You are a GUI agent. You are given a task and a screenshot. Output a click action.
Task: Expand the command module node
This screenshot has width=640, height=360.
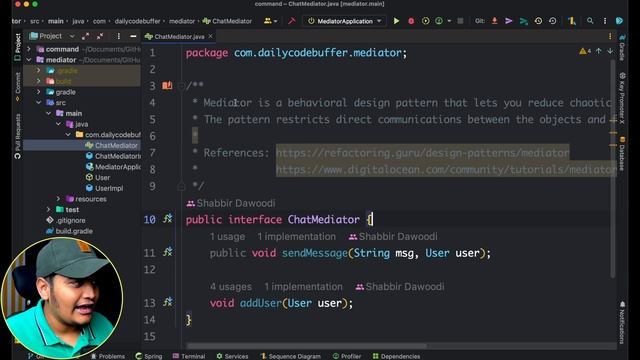click(x=29, y=49)
